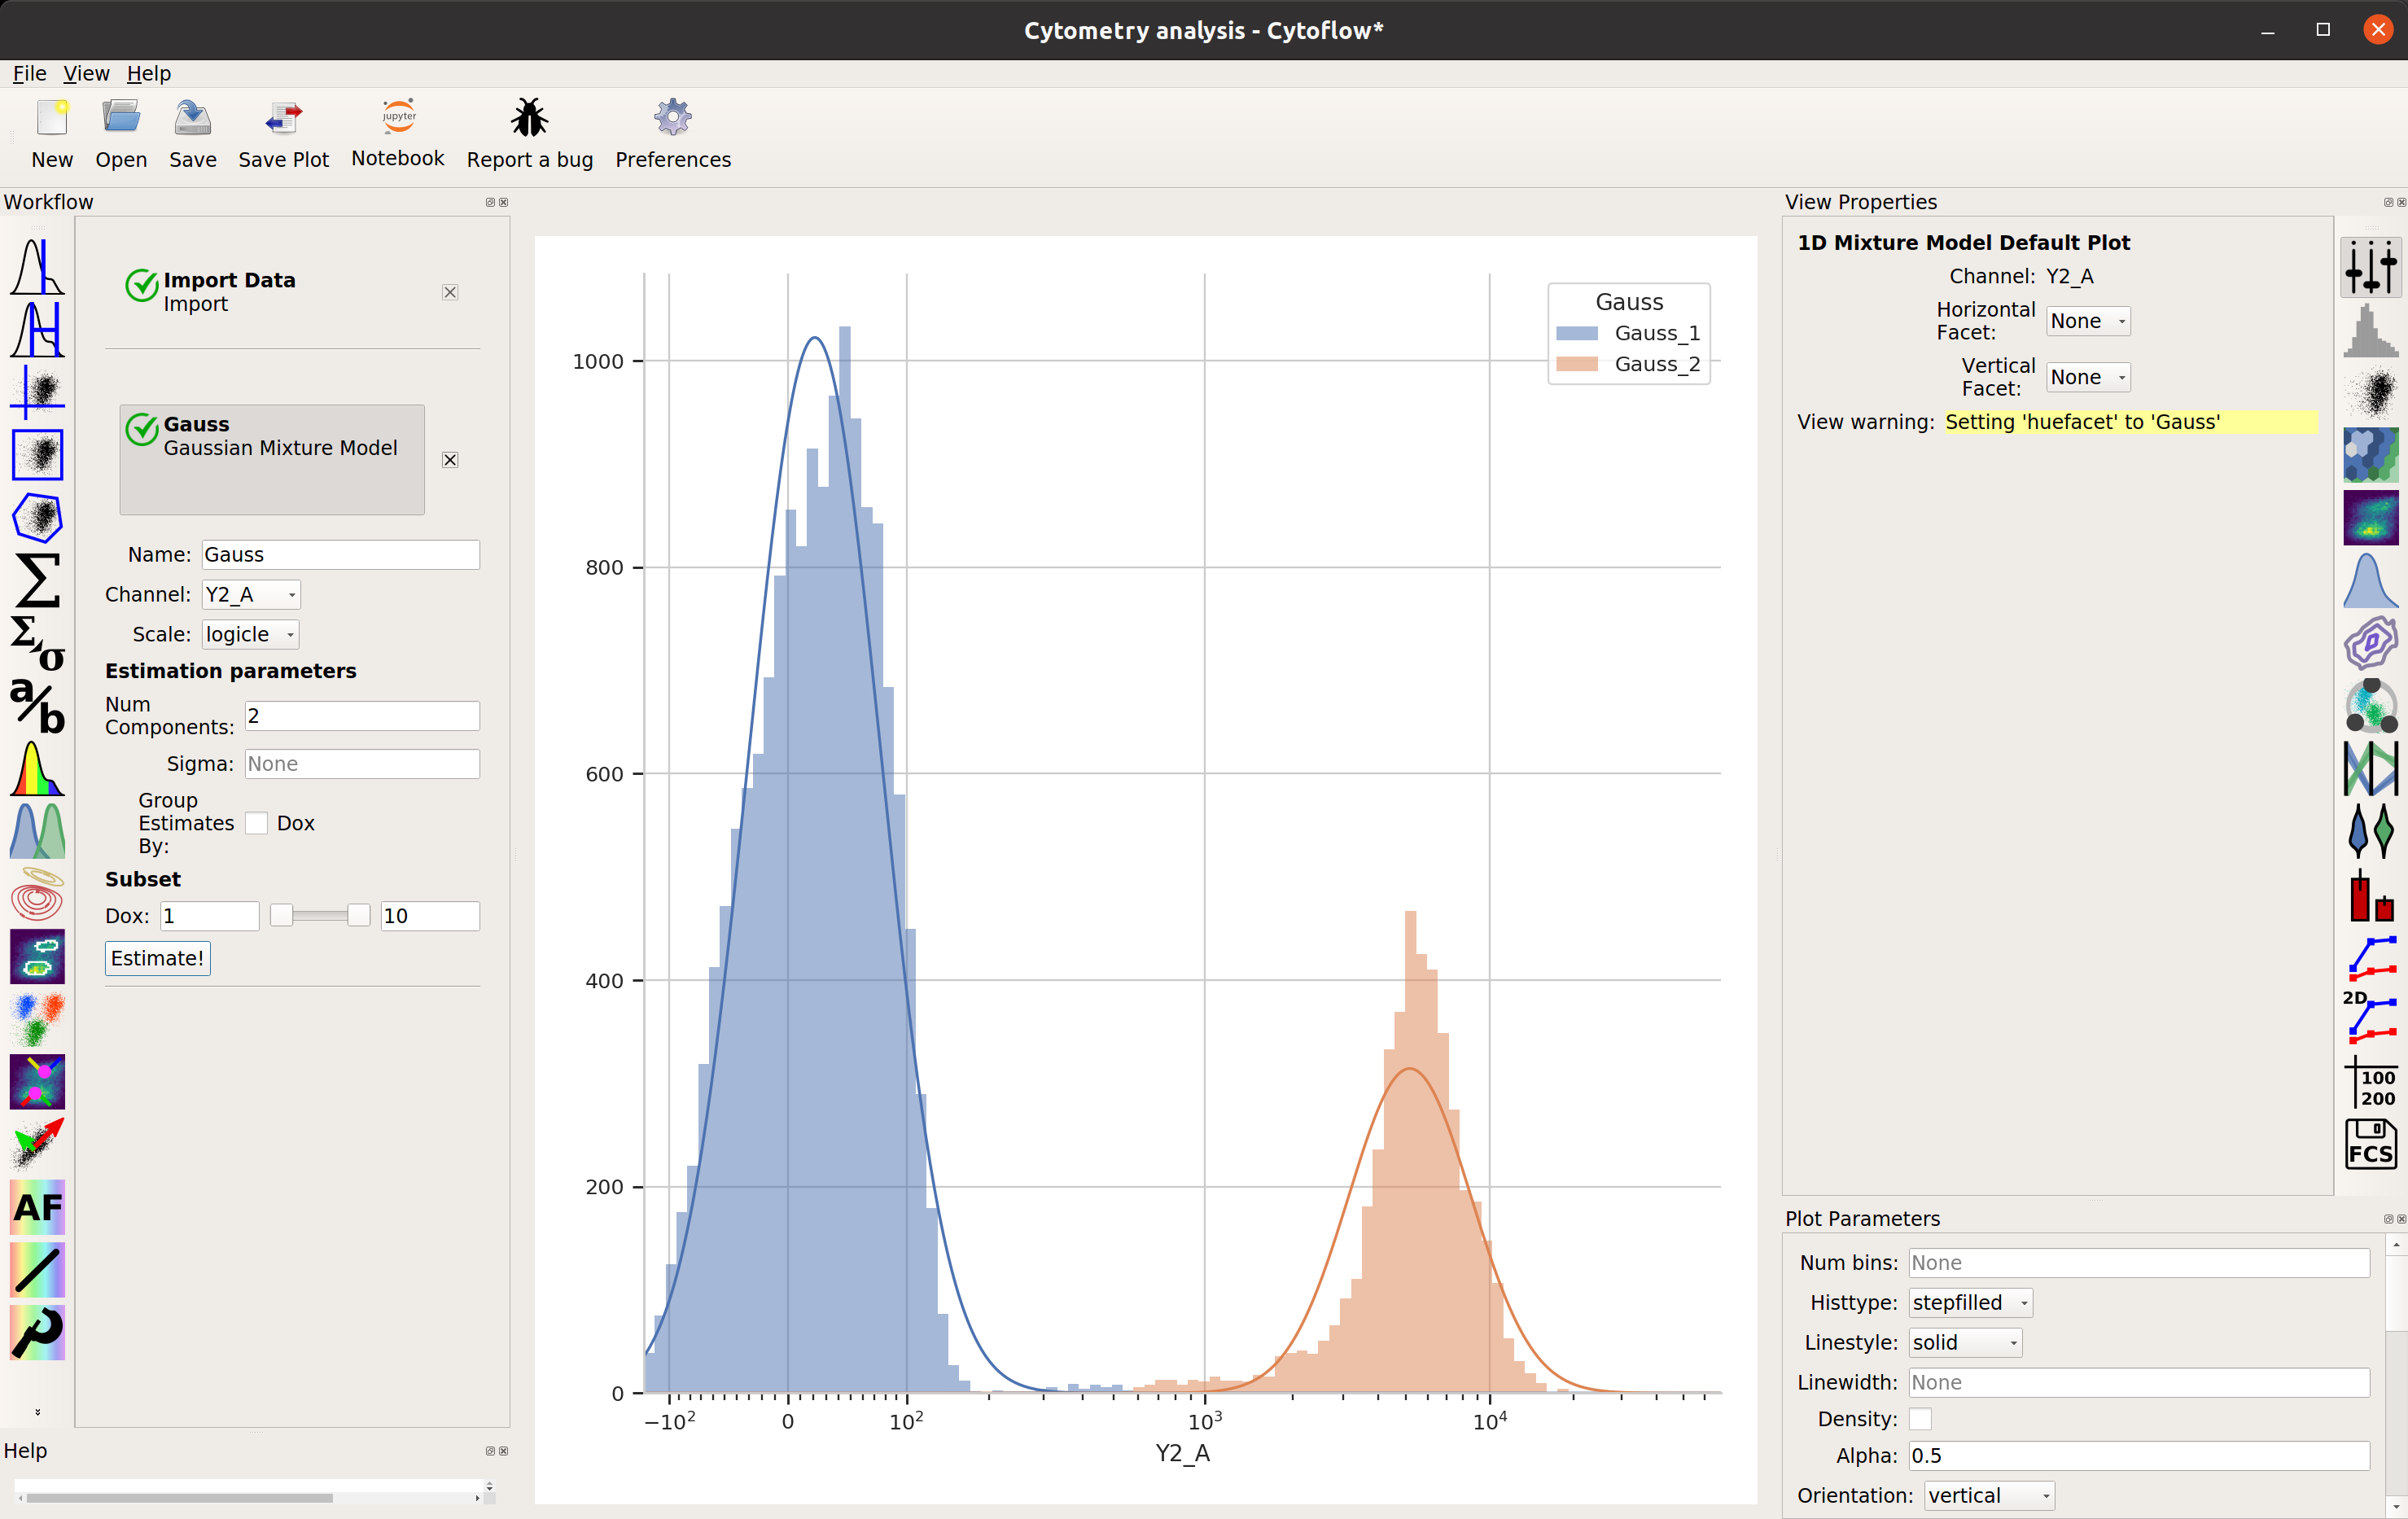Click the Estimate! button

pyautogui.click(x=158, y=958)
